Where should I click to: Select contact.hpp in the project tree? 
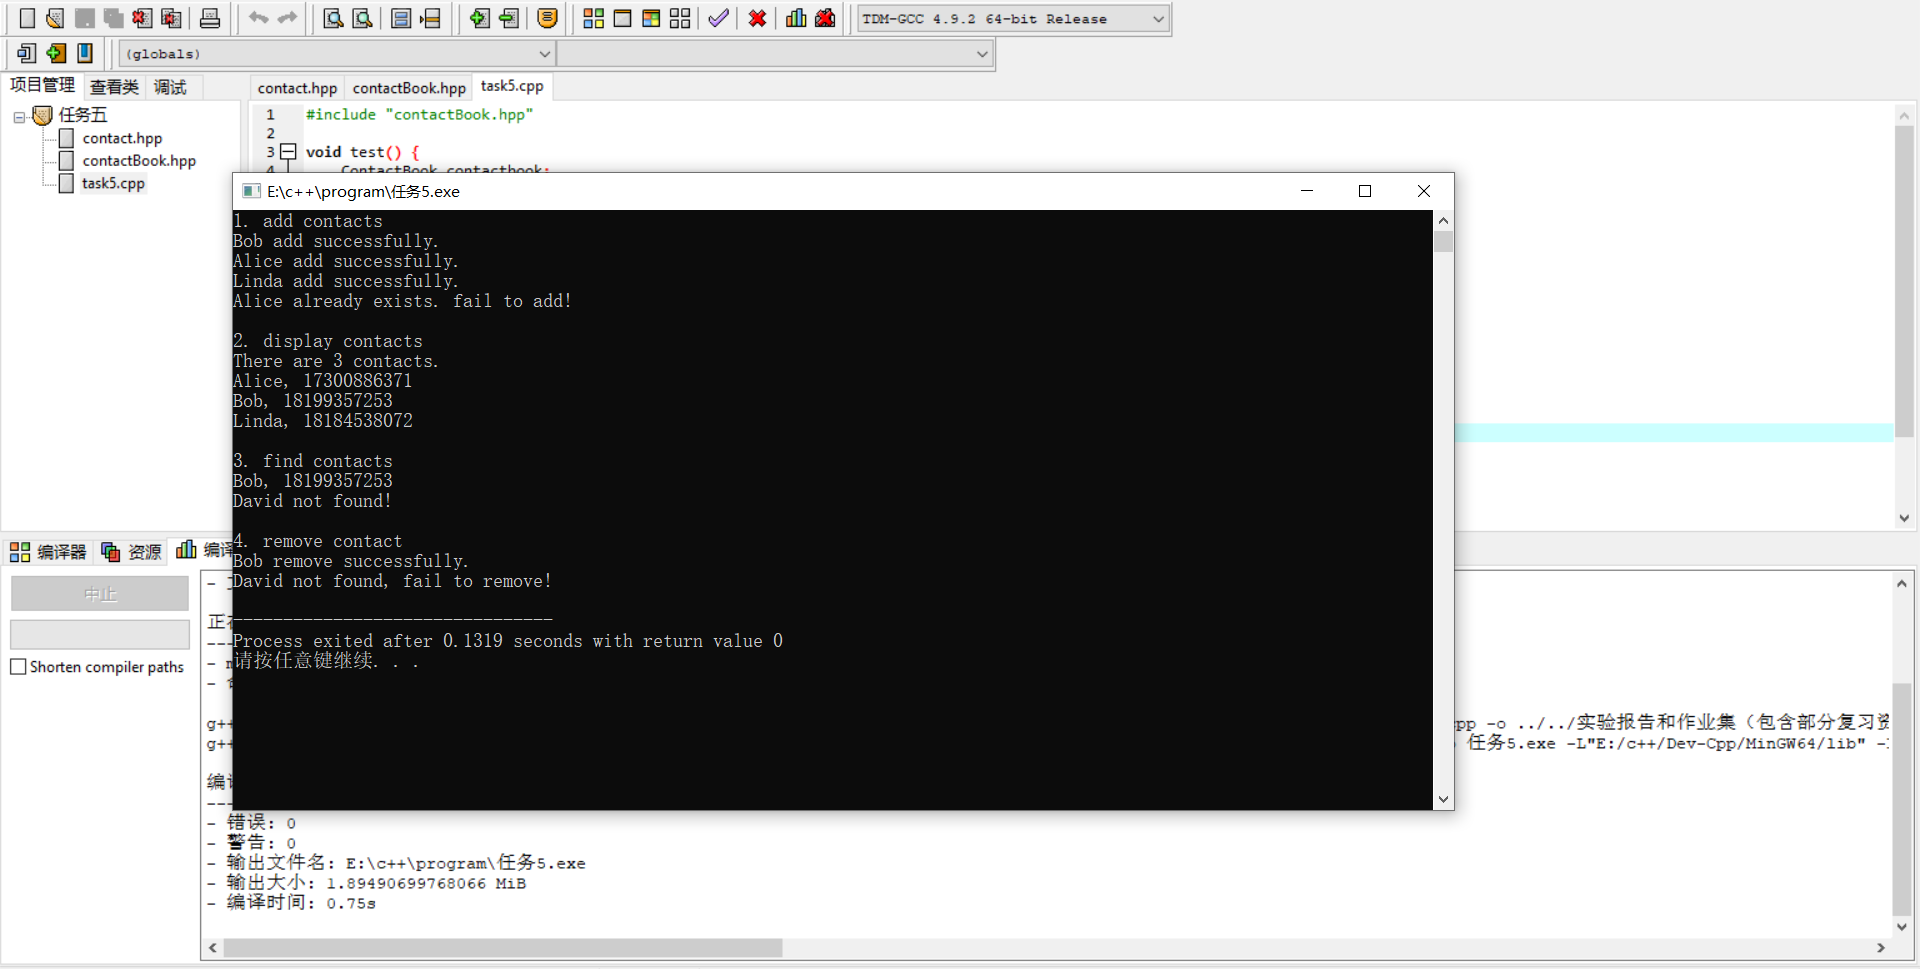(x=122, y=138)
